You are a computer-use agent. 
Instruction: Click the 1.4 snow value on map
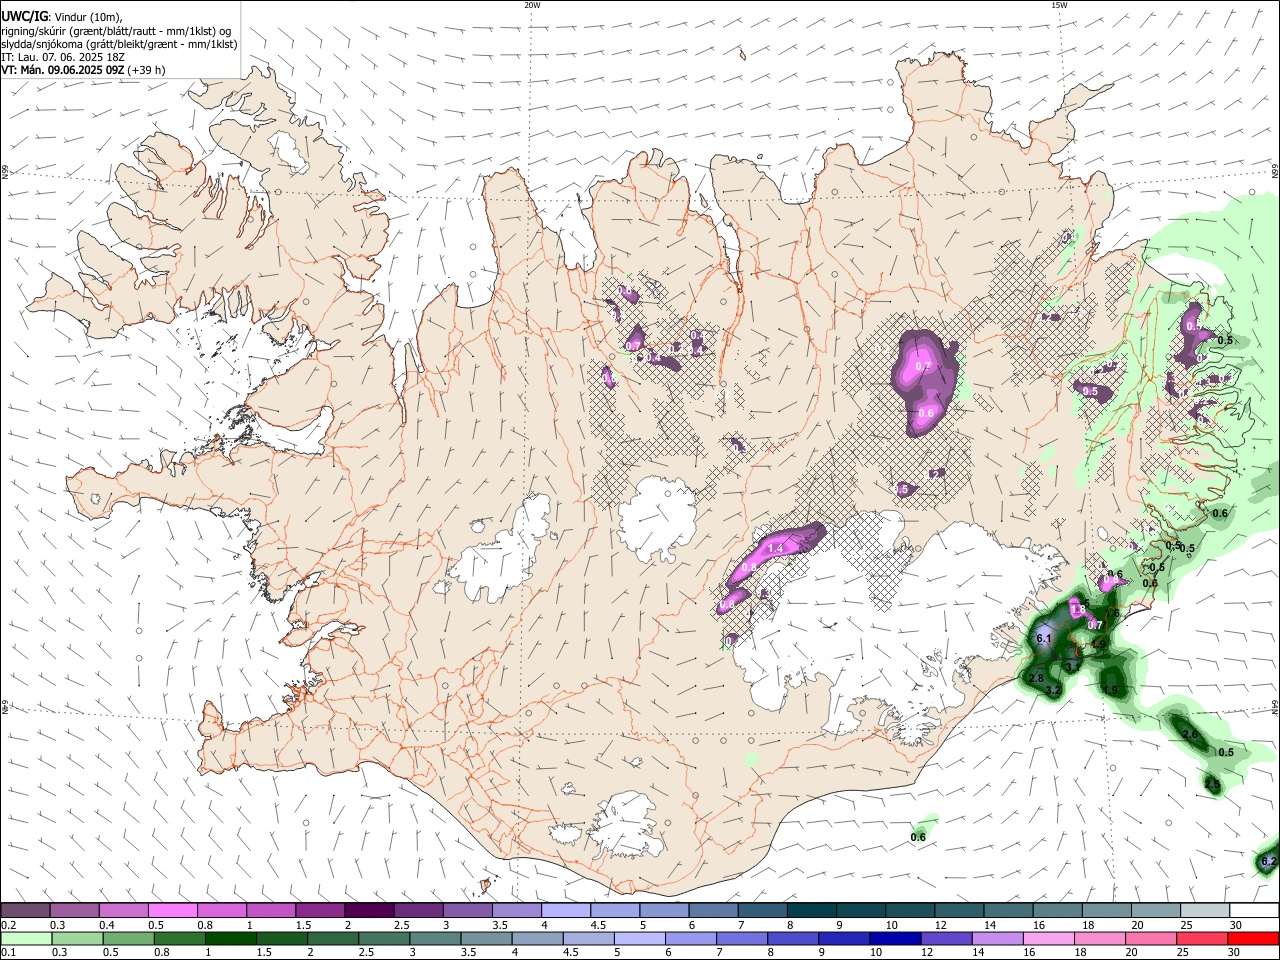point(774,548)
